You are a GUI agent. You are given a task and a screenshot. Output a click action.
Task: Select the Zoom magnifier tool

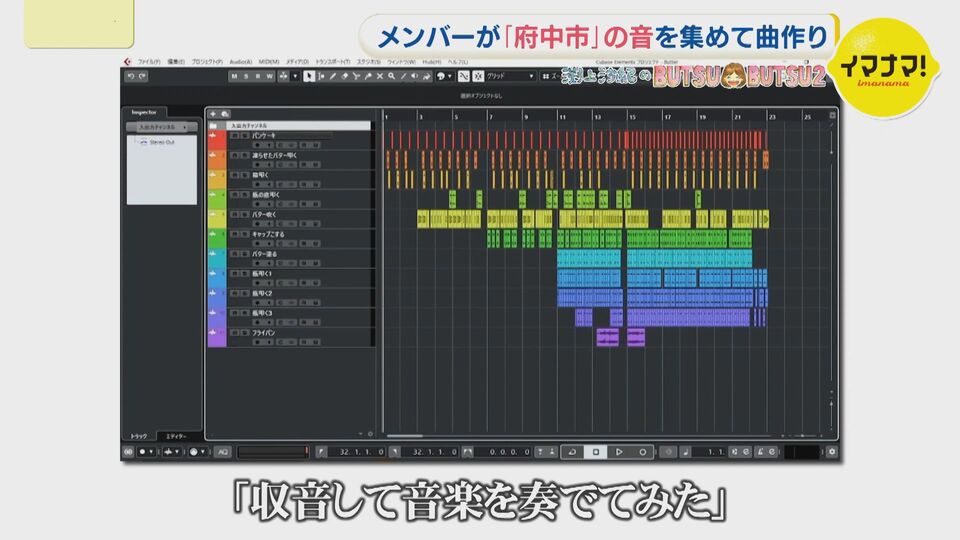pyautogui.click(x=391, y=77)
